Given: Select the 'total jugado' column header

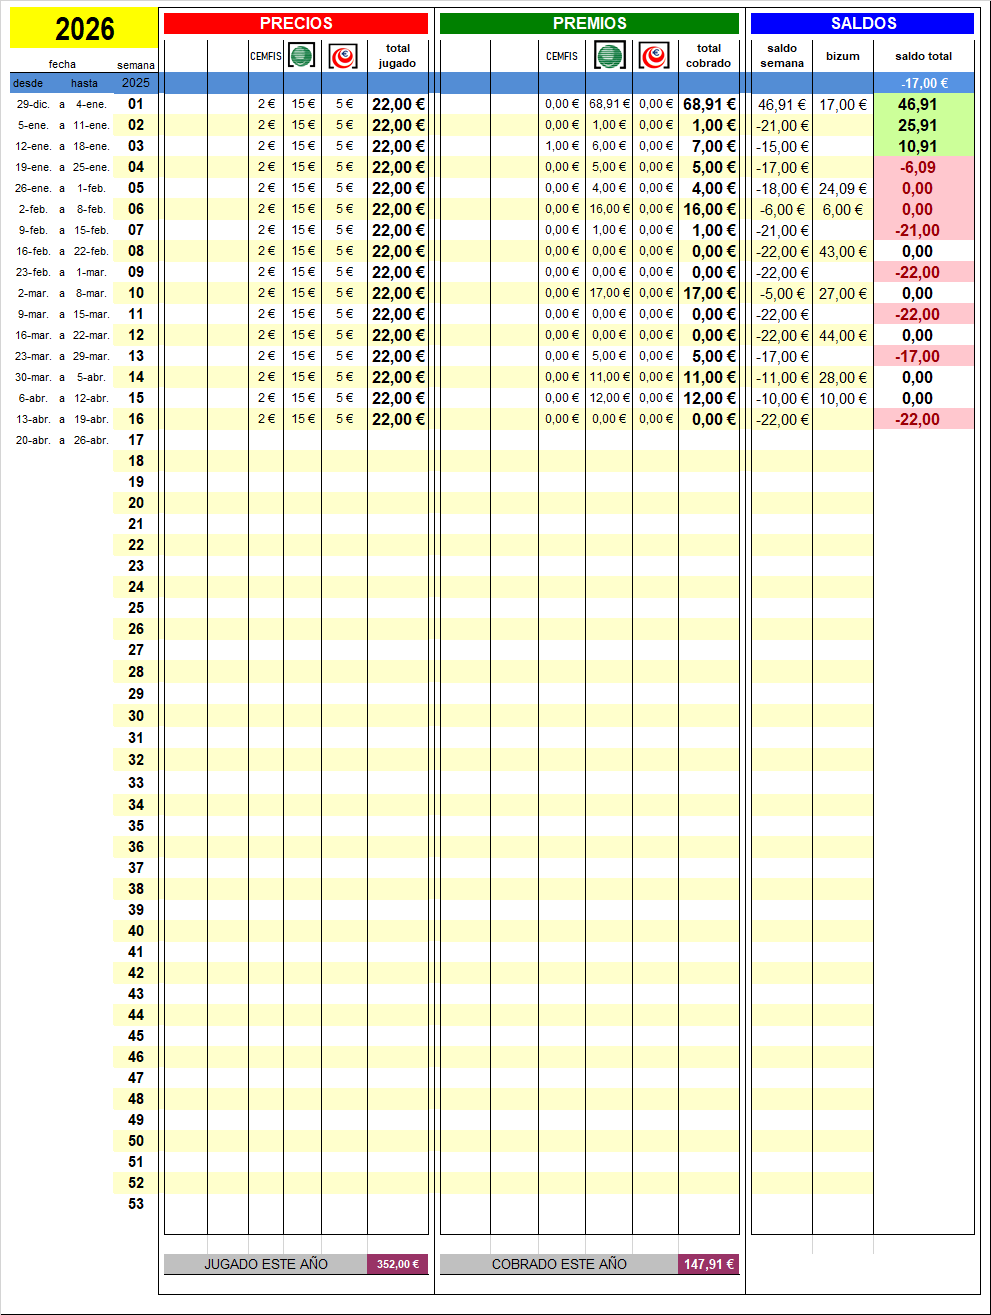Looking at the screenshot, I should pos(397,56).
